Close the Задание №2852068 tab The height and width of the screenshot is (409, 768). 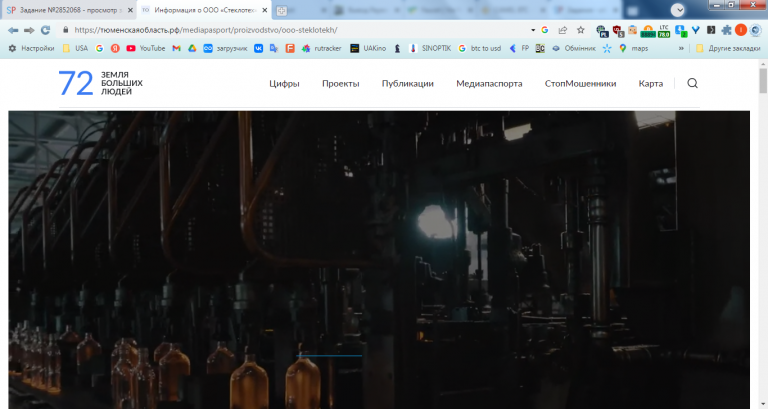tap(130, 10)
